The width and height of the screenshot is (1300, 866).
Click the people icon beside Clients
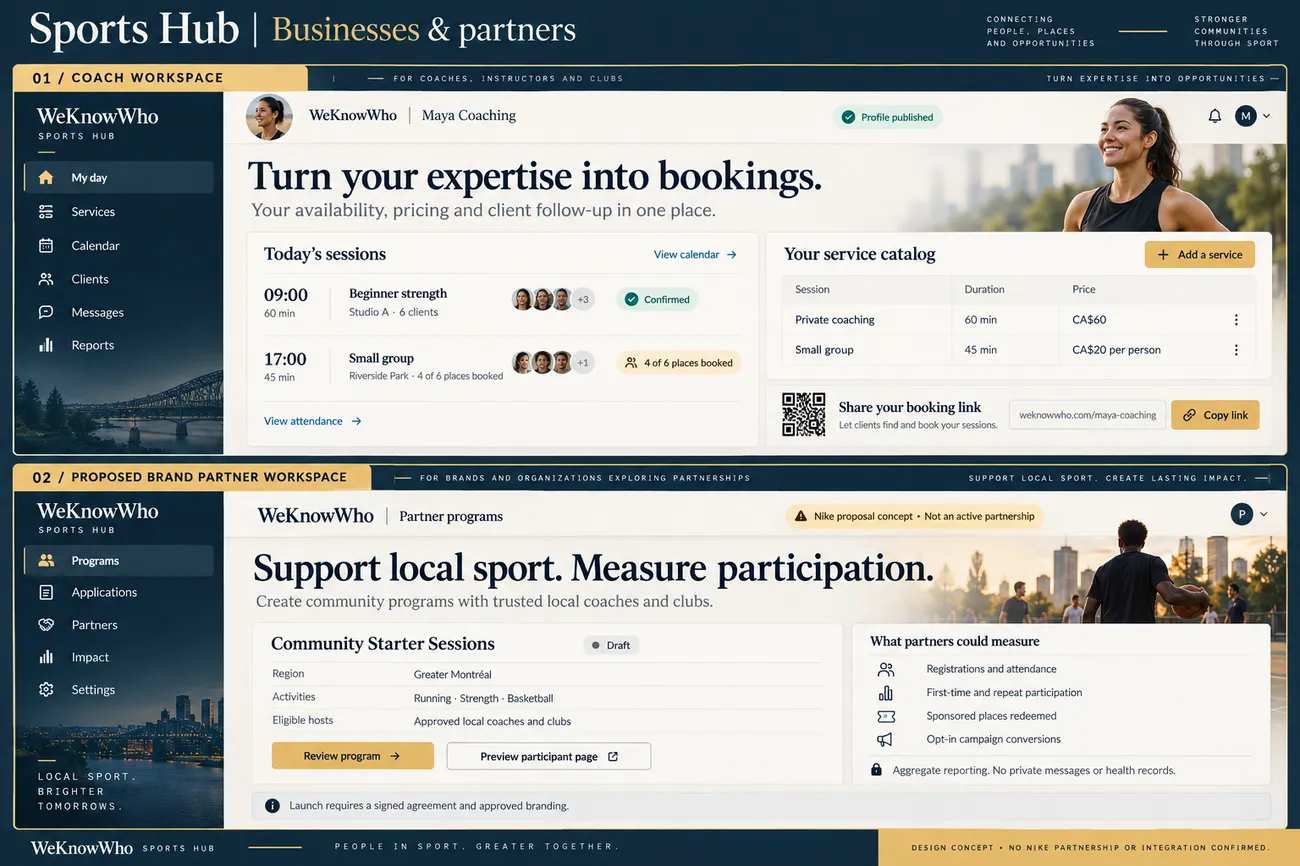[46, 279]
